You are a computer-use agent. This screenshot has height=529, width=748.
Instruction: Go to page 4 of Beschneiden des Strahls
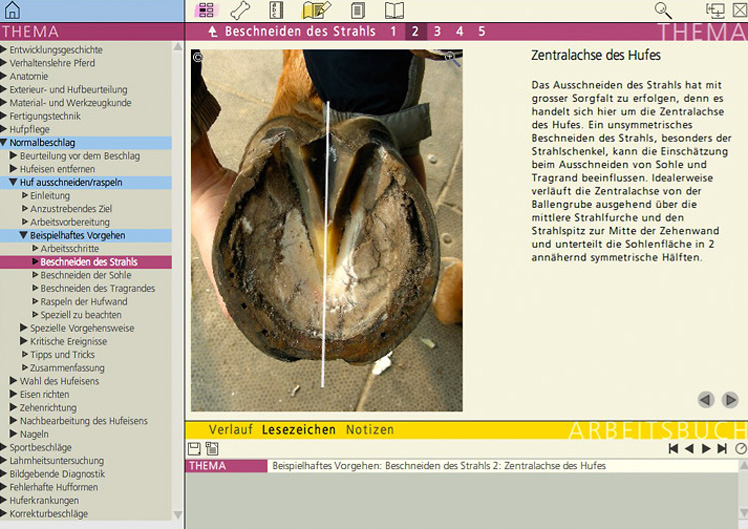[x=459, y=32]
